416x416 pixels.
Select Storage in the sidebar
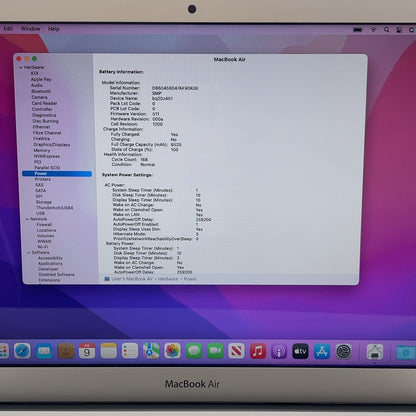(44, 202)
